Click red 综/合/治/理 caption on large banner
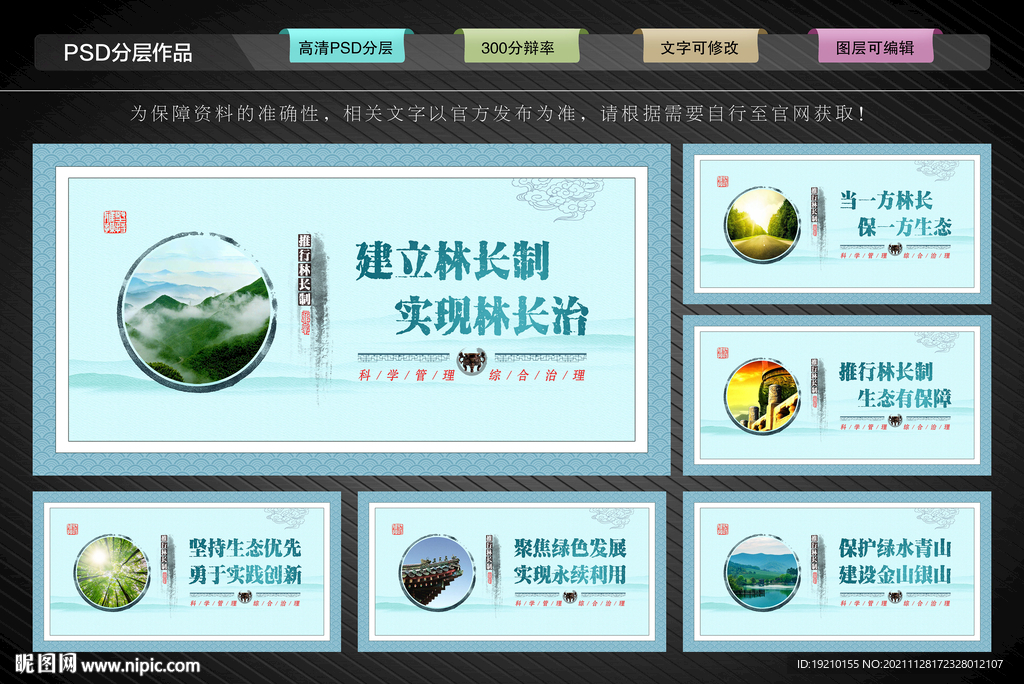 pyautogui.click(x=537, y=375)
